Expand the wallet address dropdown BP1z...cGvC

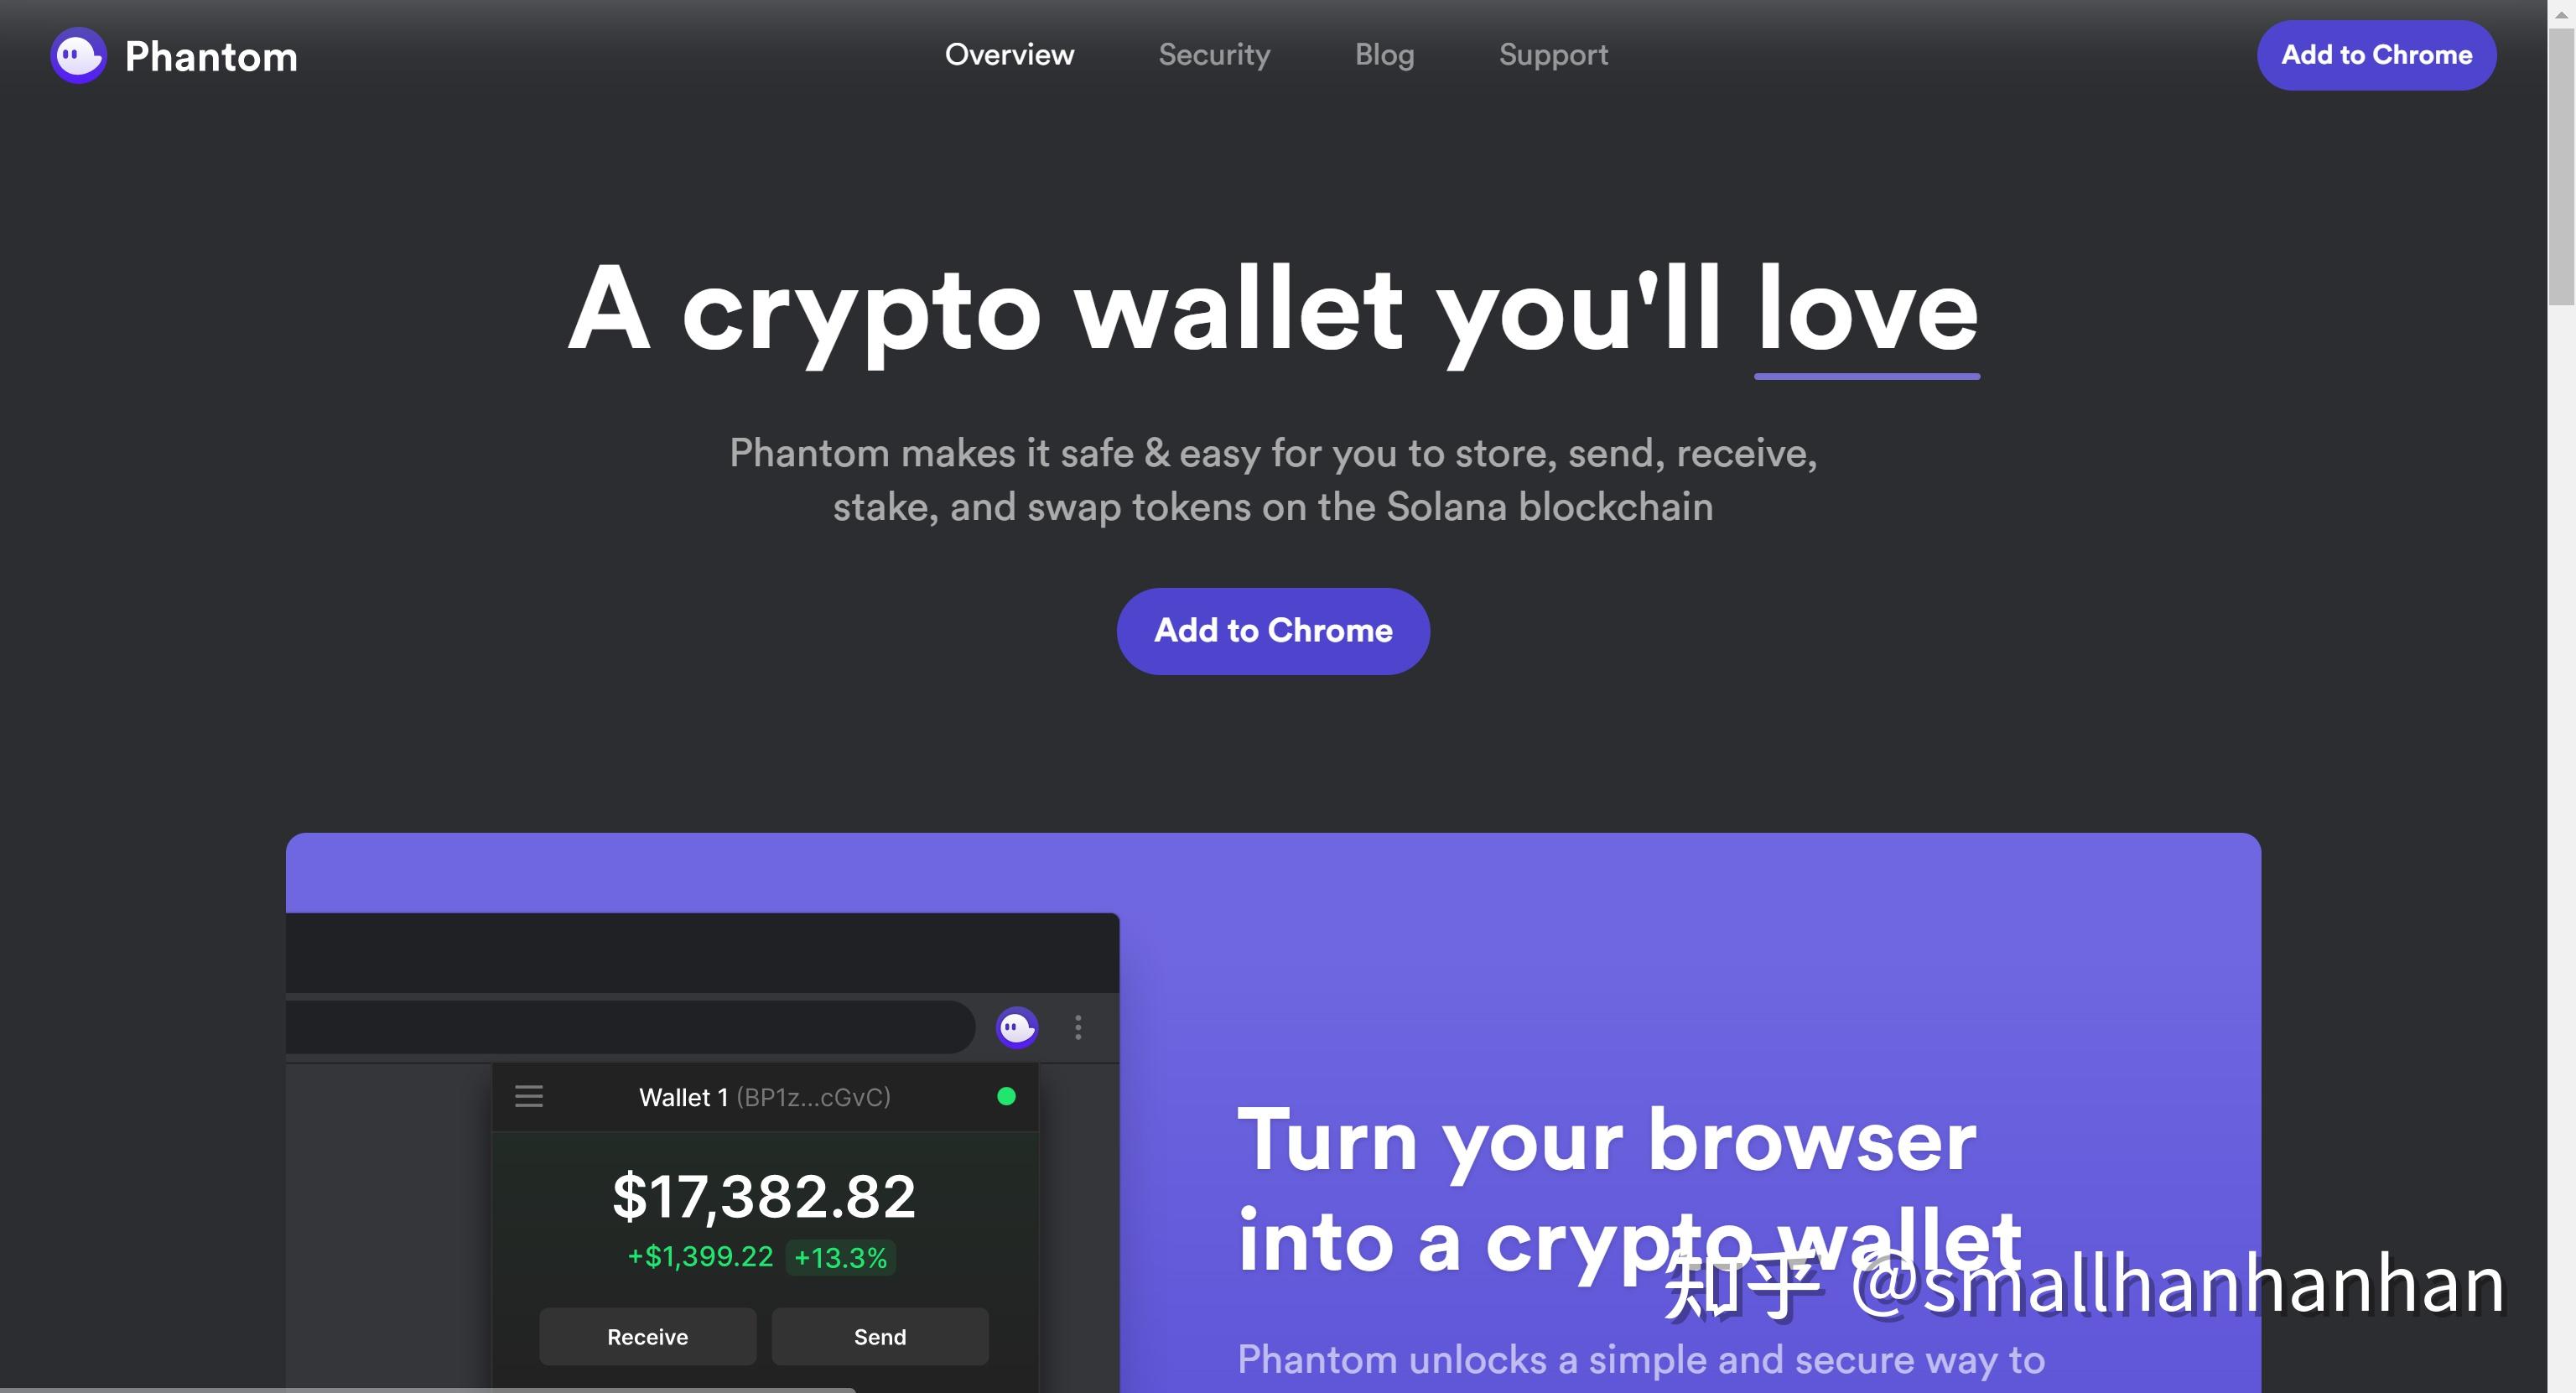(x=765, y=1096)
